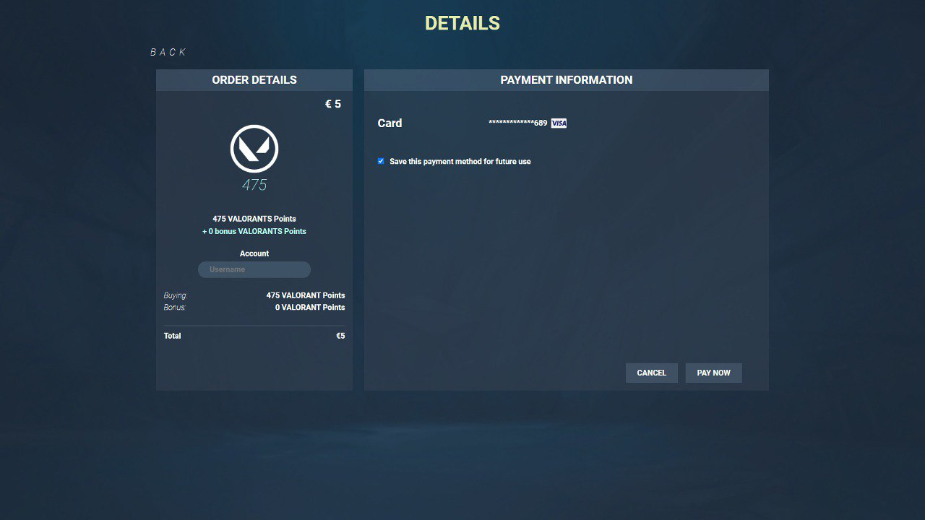
Task: Click the VISA card brand icon
Action: [559, 123]
